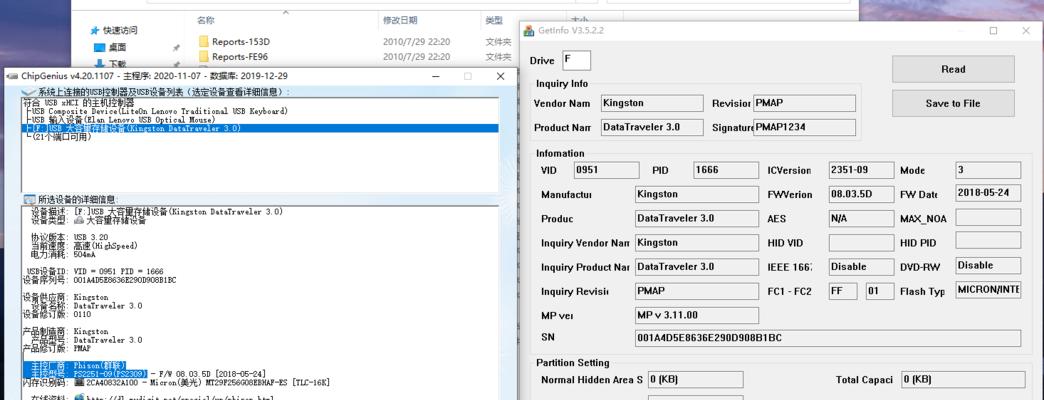
Task: Click the GetInfo window title icon
Action: pos(529,31)
